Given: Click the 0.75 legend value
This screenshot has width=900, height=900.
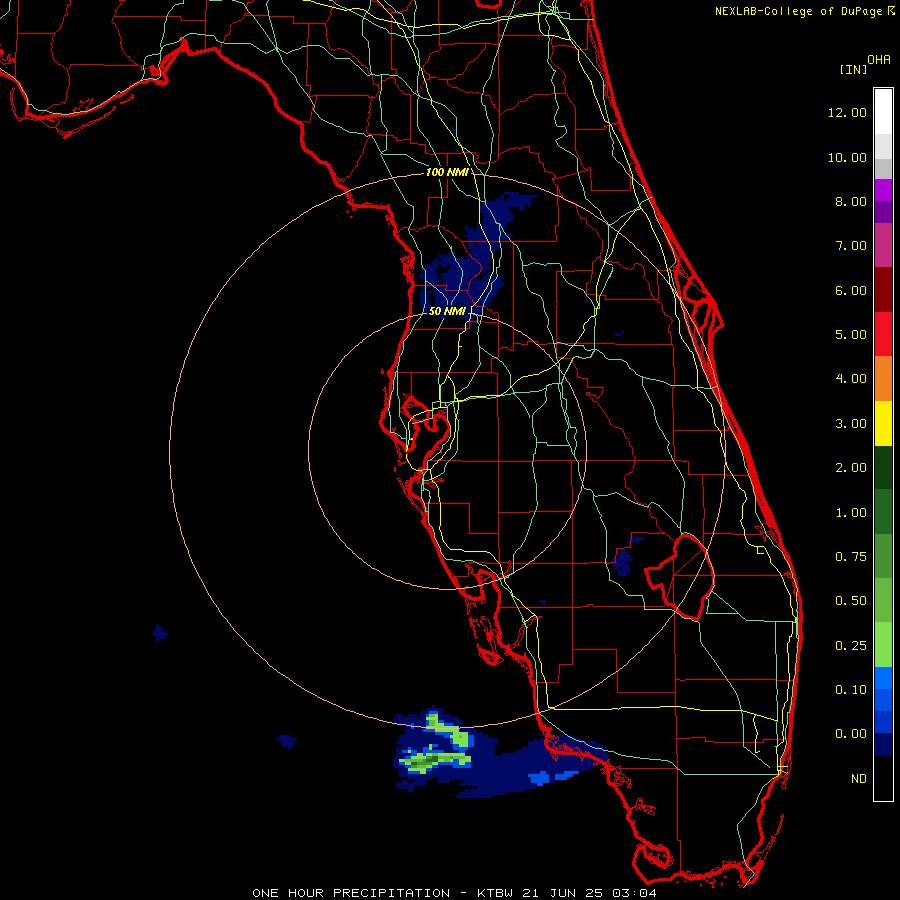Looking at the screenshot, I should (851, 557).
